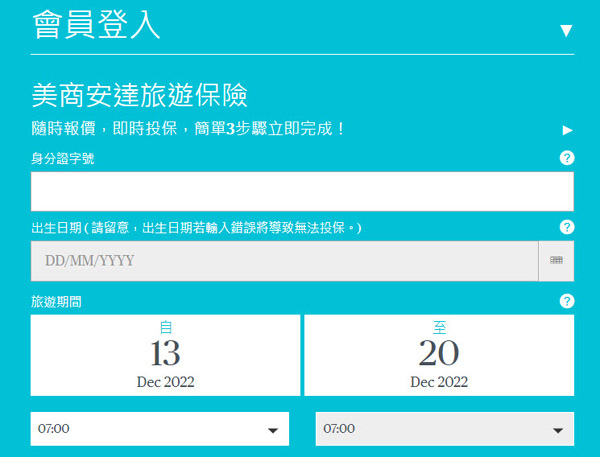The image size is (600, 457).
Task: Focus the 身分證字號 input field
Action: pos(302,191)
